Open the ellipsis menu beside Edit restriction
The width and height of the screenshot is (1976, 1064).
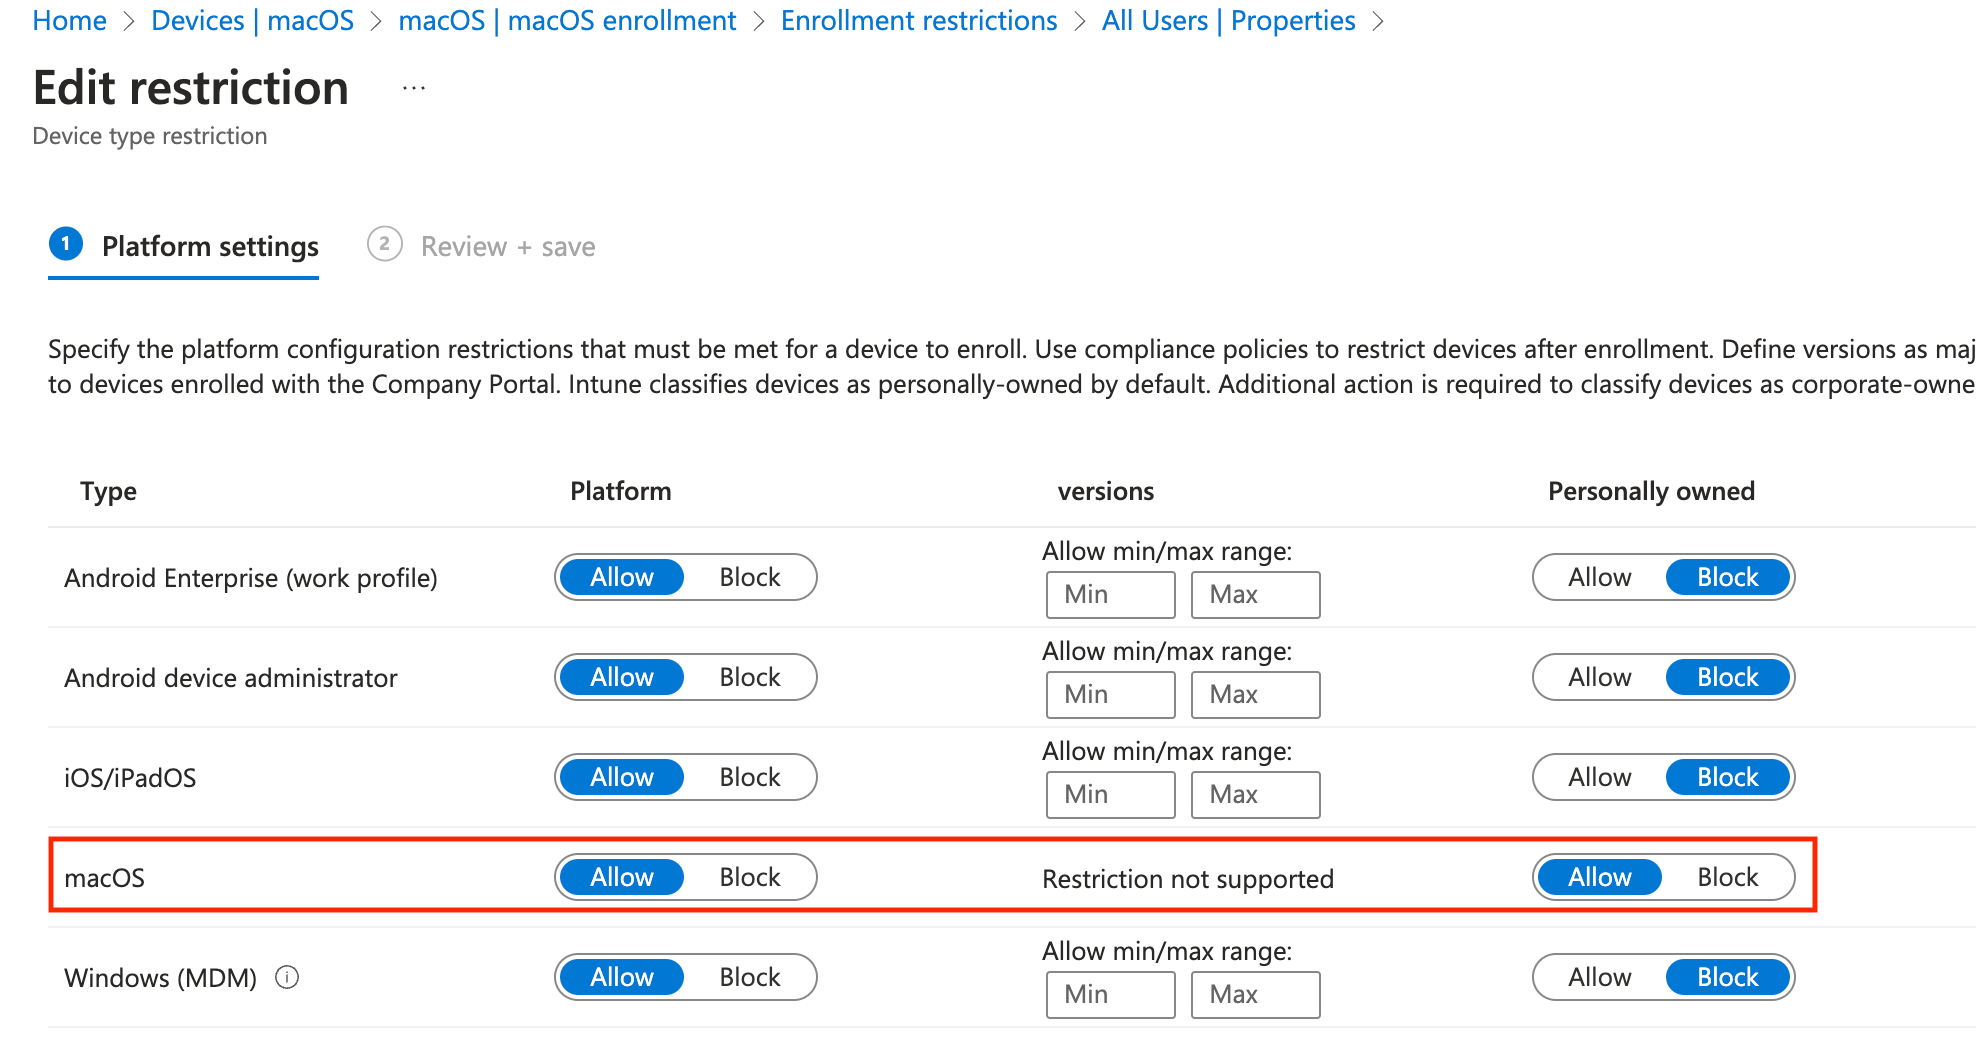414,88
